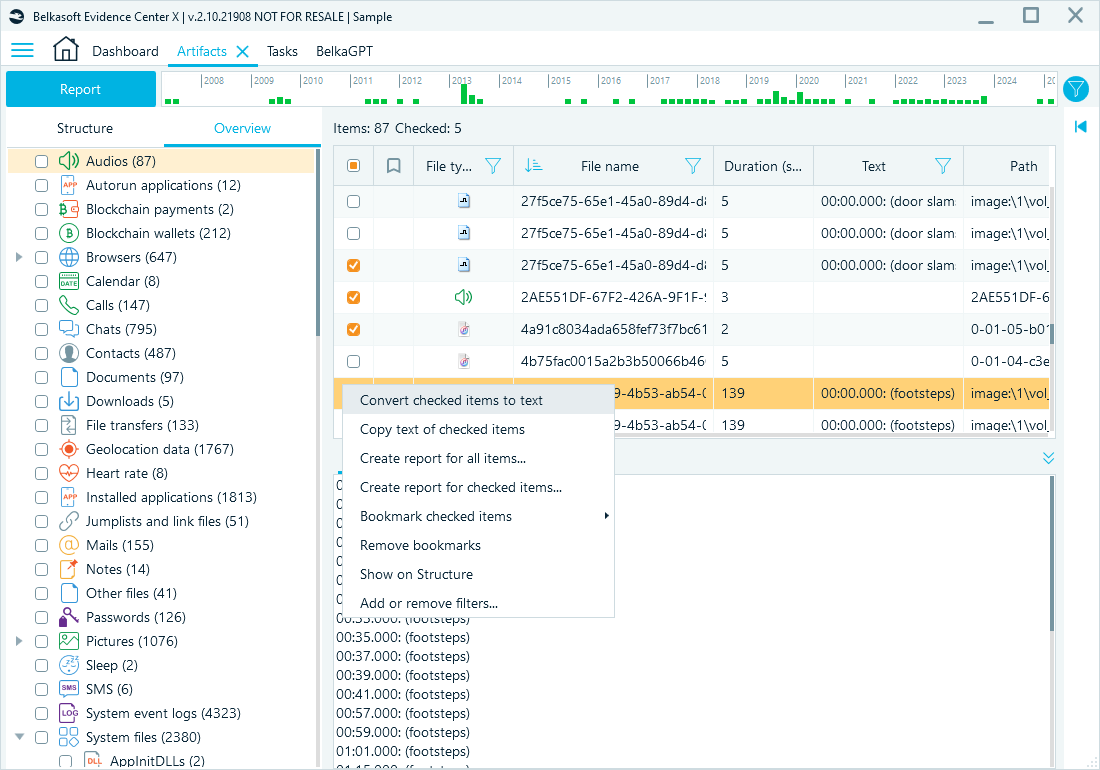Close the Artifacts tab
Screen dimensions: 1100x770
242,51
